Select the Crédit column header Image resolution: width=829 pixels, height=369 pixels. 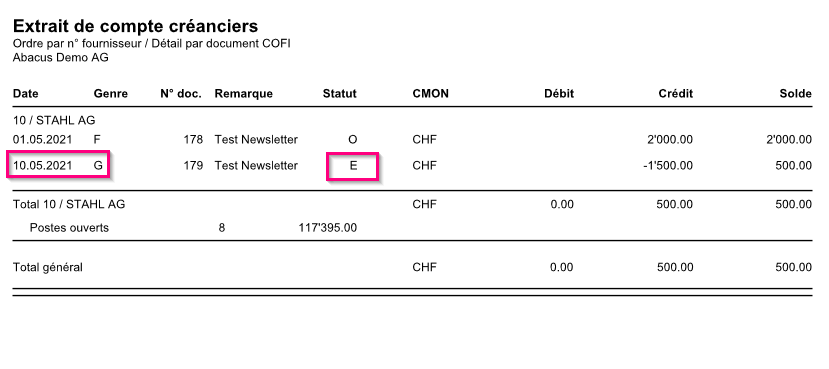click(675, 94)
